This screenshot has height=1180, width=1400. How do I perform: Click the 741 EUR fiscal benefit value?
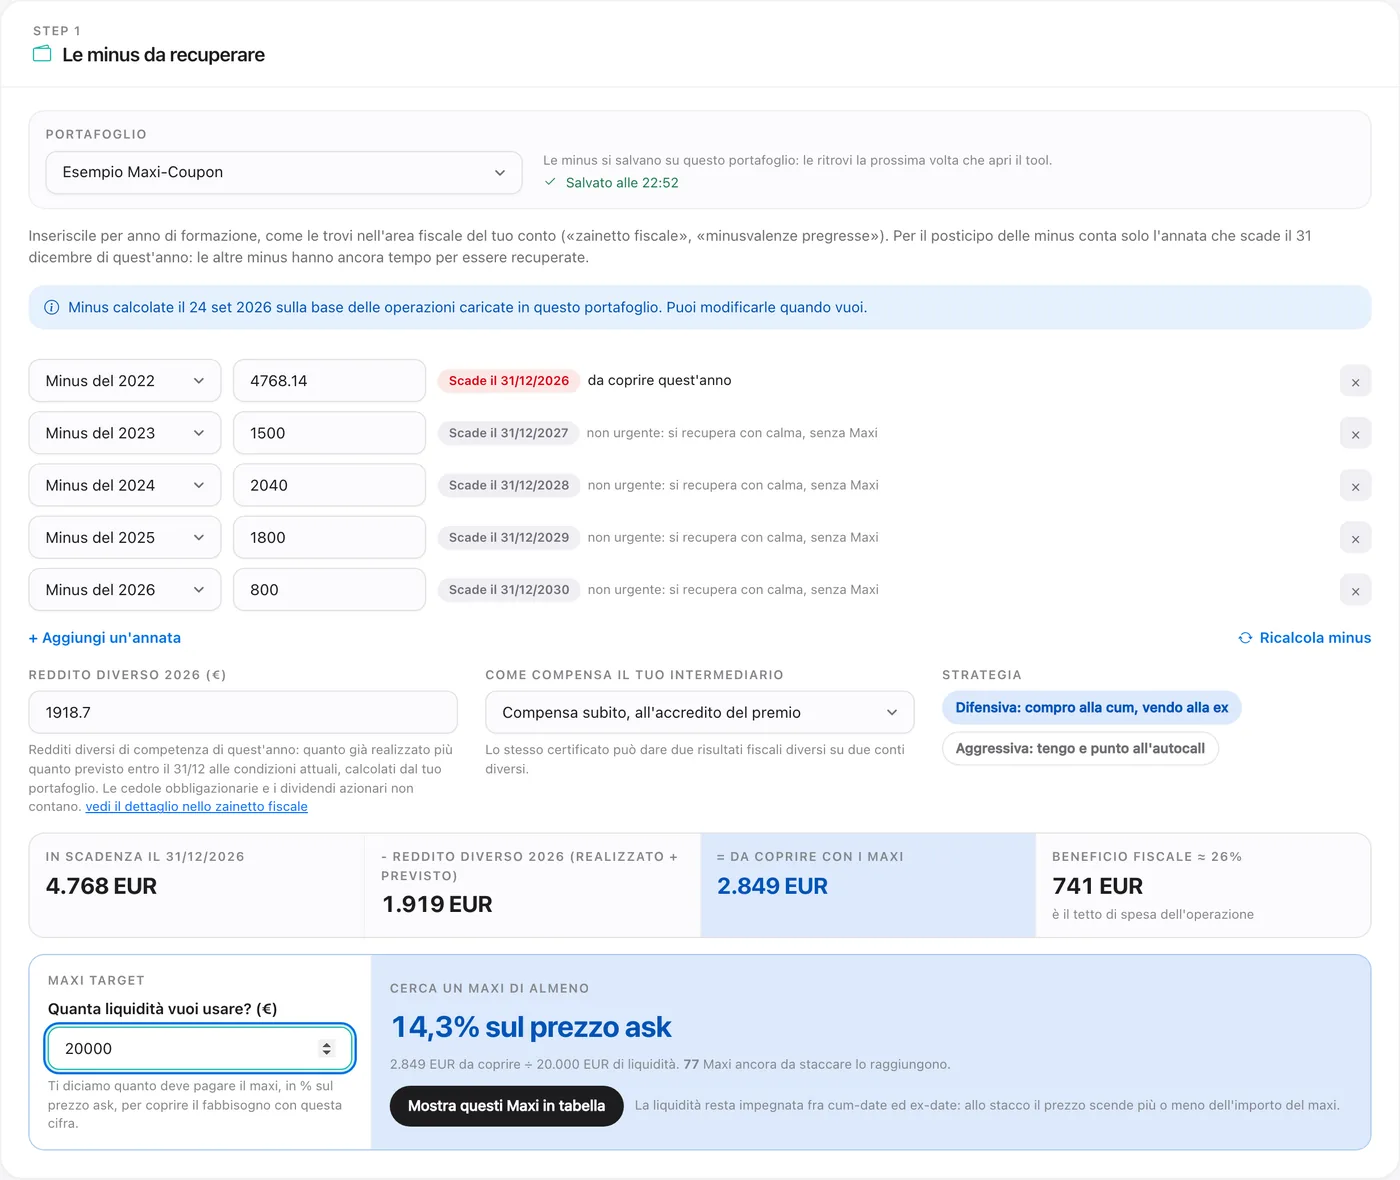coord(1097,886)
